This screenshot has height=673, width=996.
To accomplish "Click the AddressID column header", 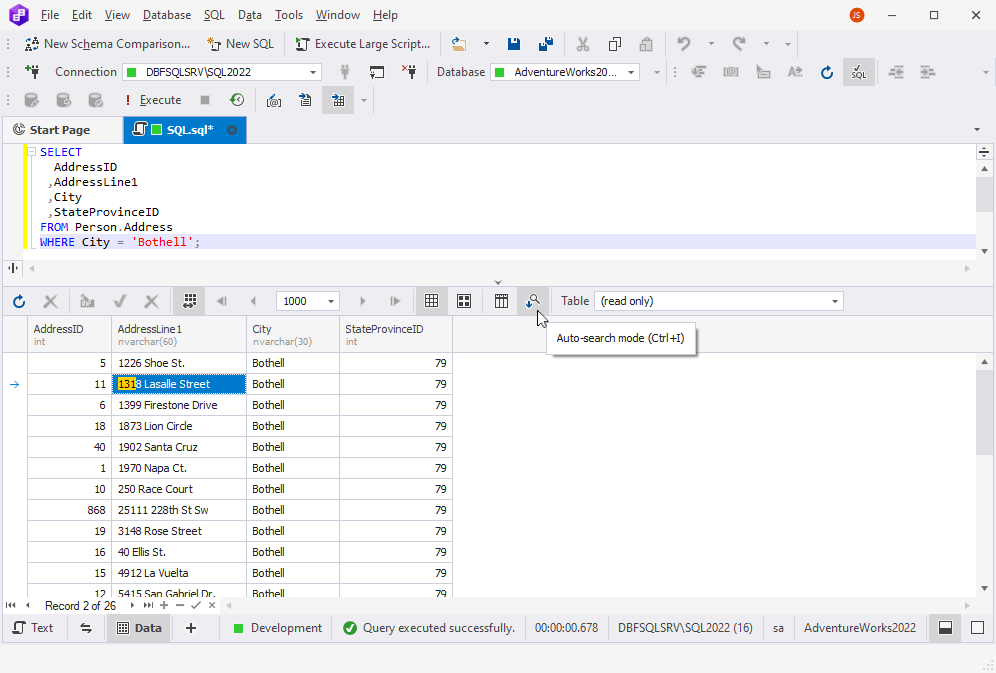I will 70,335.
